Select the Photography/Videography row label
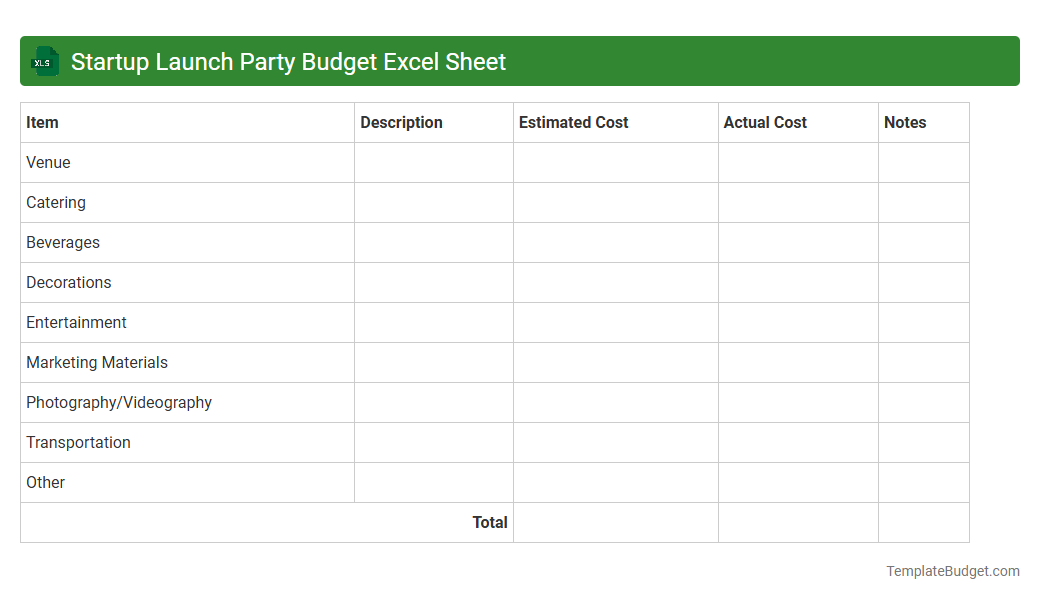1040x600 pixels. tap(118, 402)
